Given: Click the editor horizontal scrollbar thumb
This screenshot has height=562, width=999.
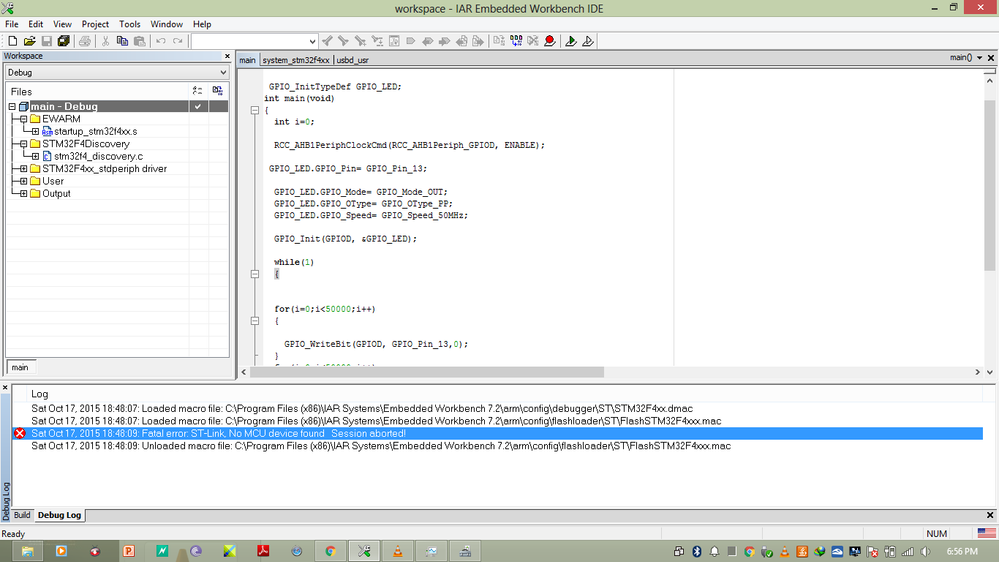Looking at the screenshot, I should tap(427, 372).
